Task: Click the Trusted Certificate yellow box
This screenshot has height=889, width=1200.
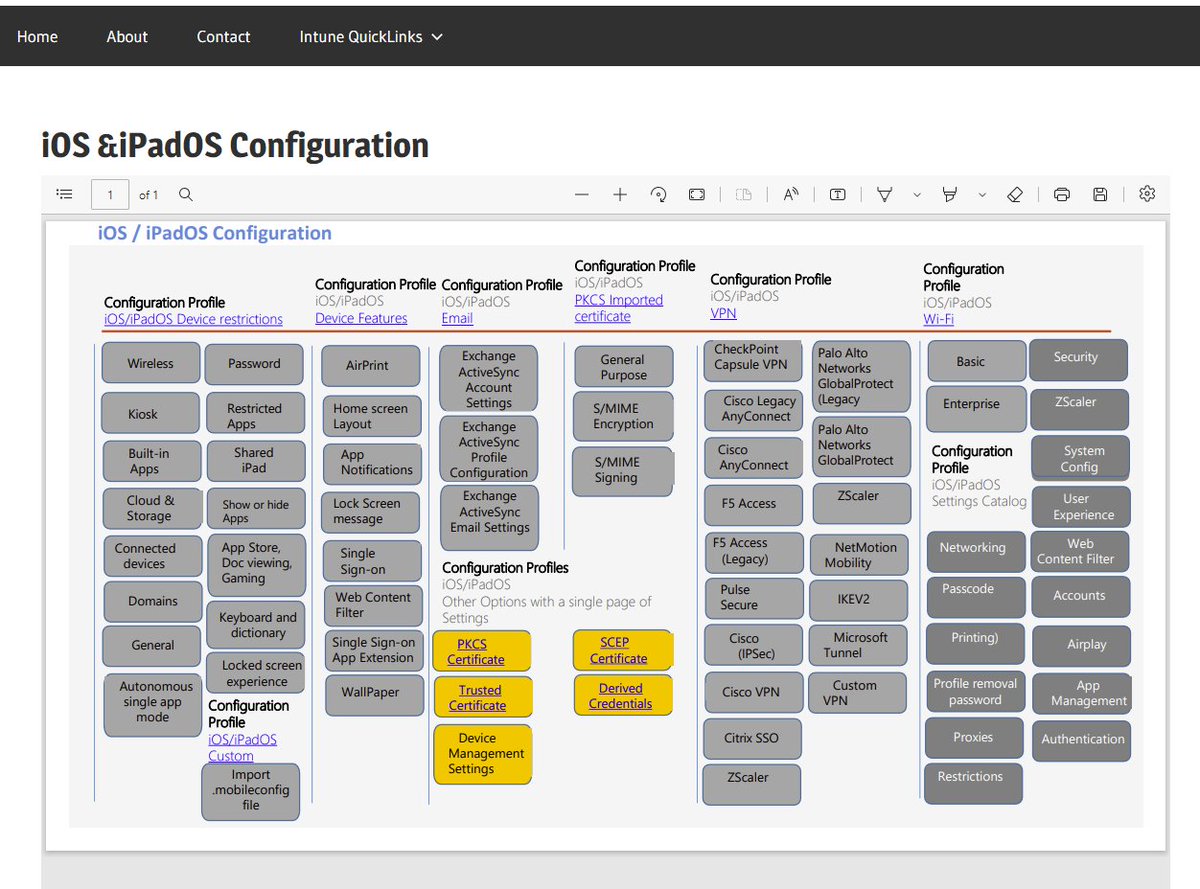Action: pyautogui.click(x=483, y=697)
